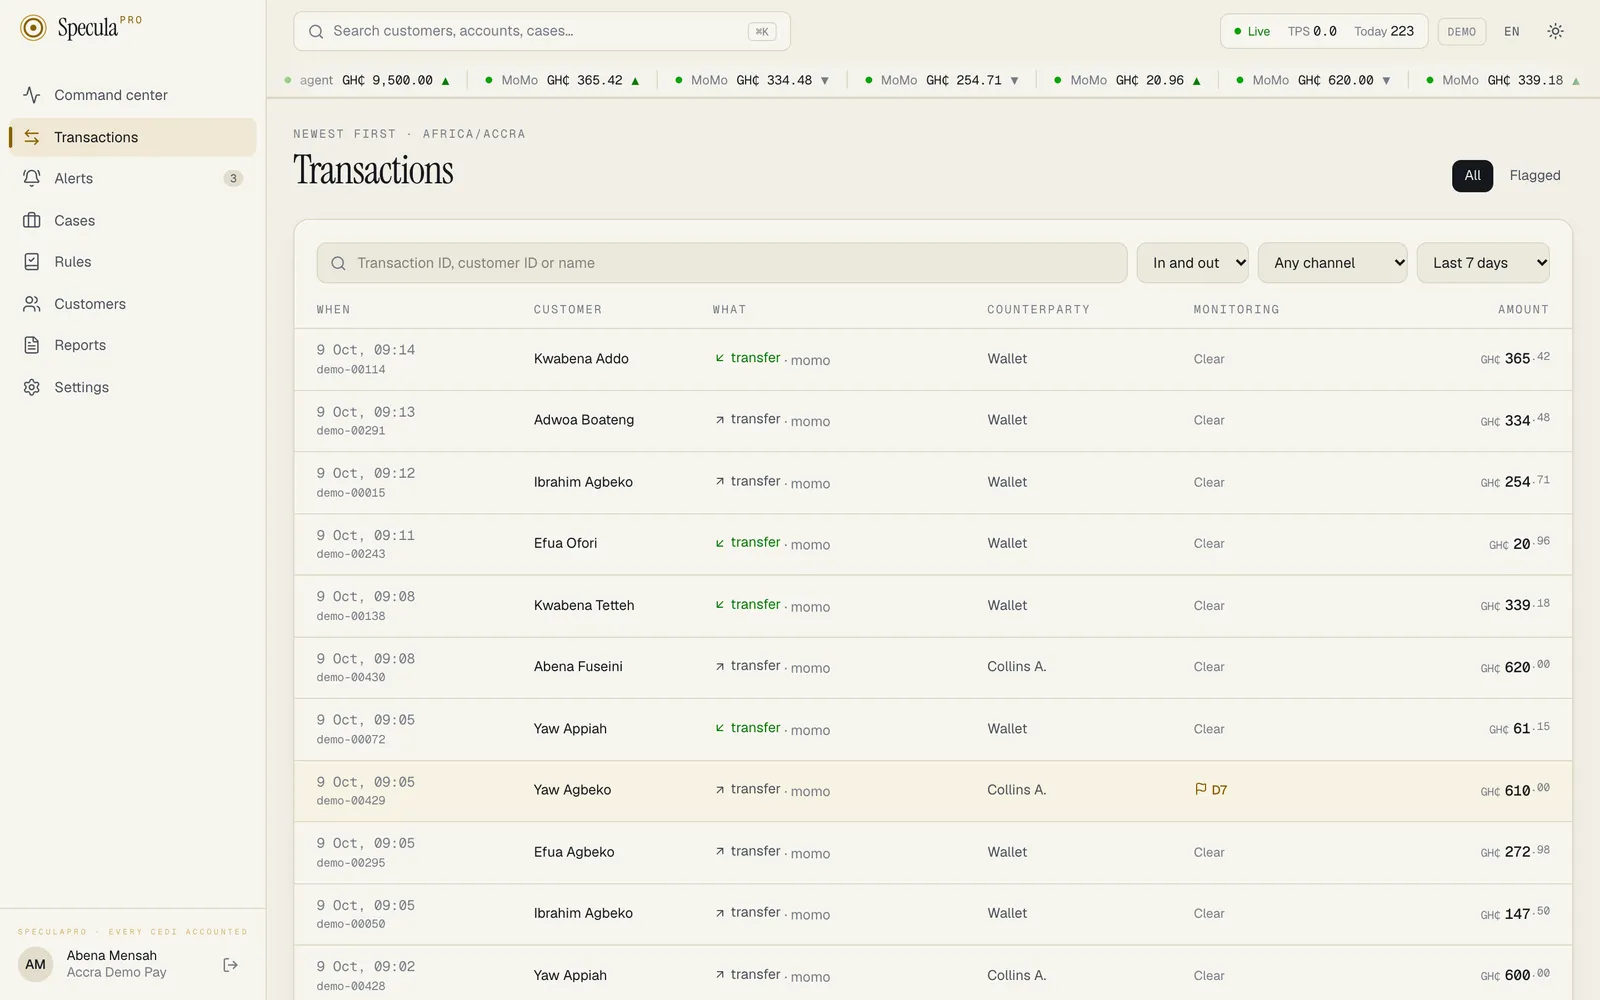Click outgoing arrow icon on Adwoa Boateng row
This screenshot has height=1000, width=1600.
pos(719,420)
